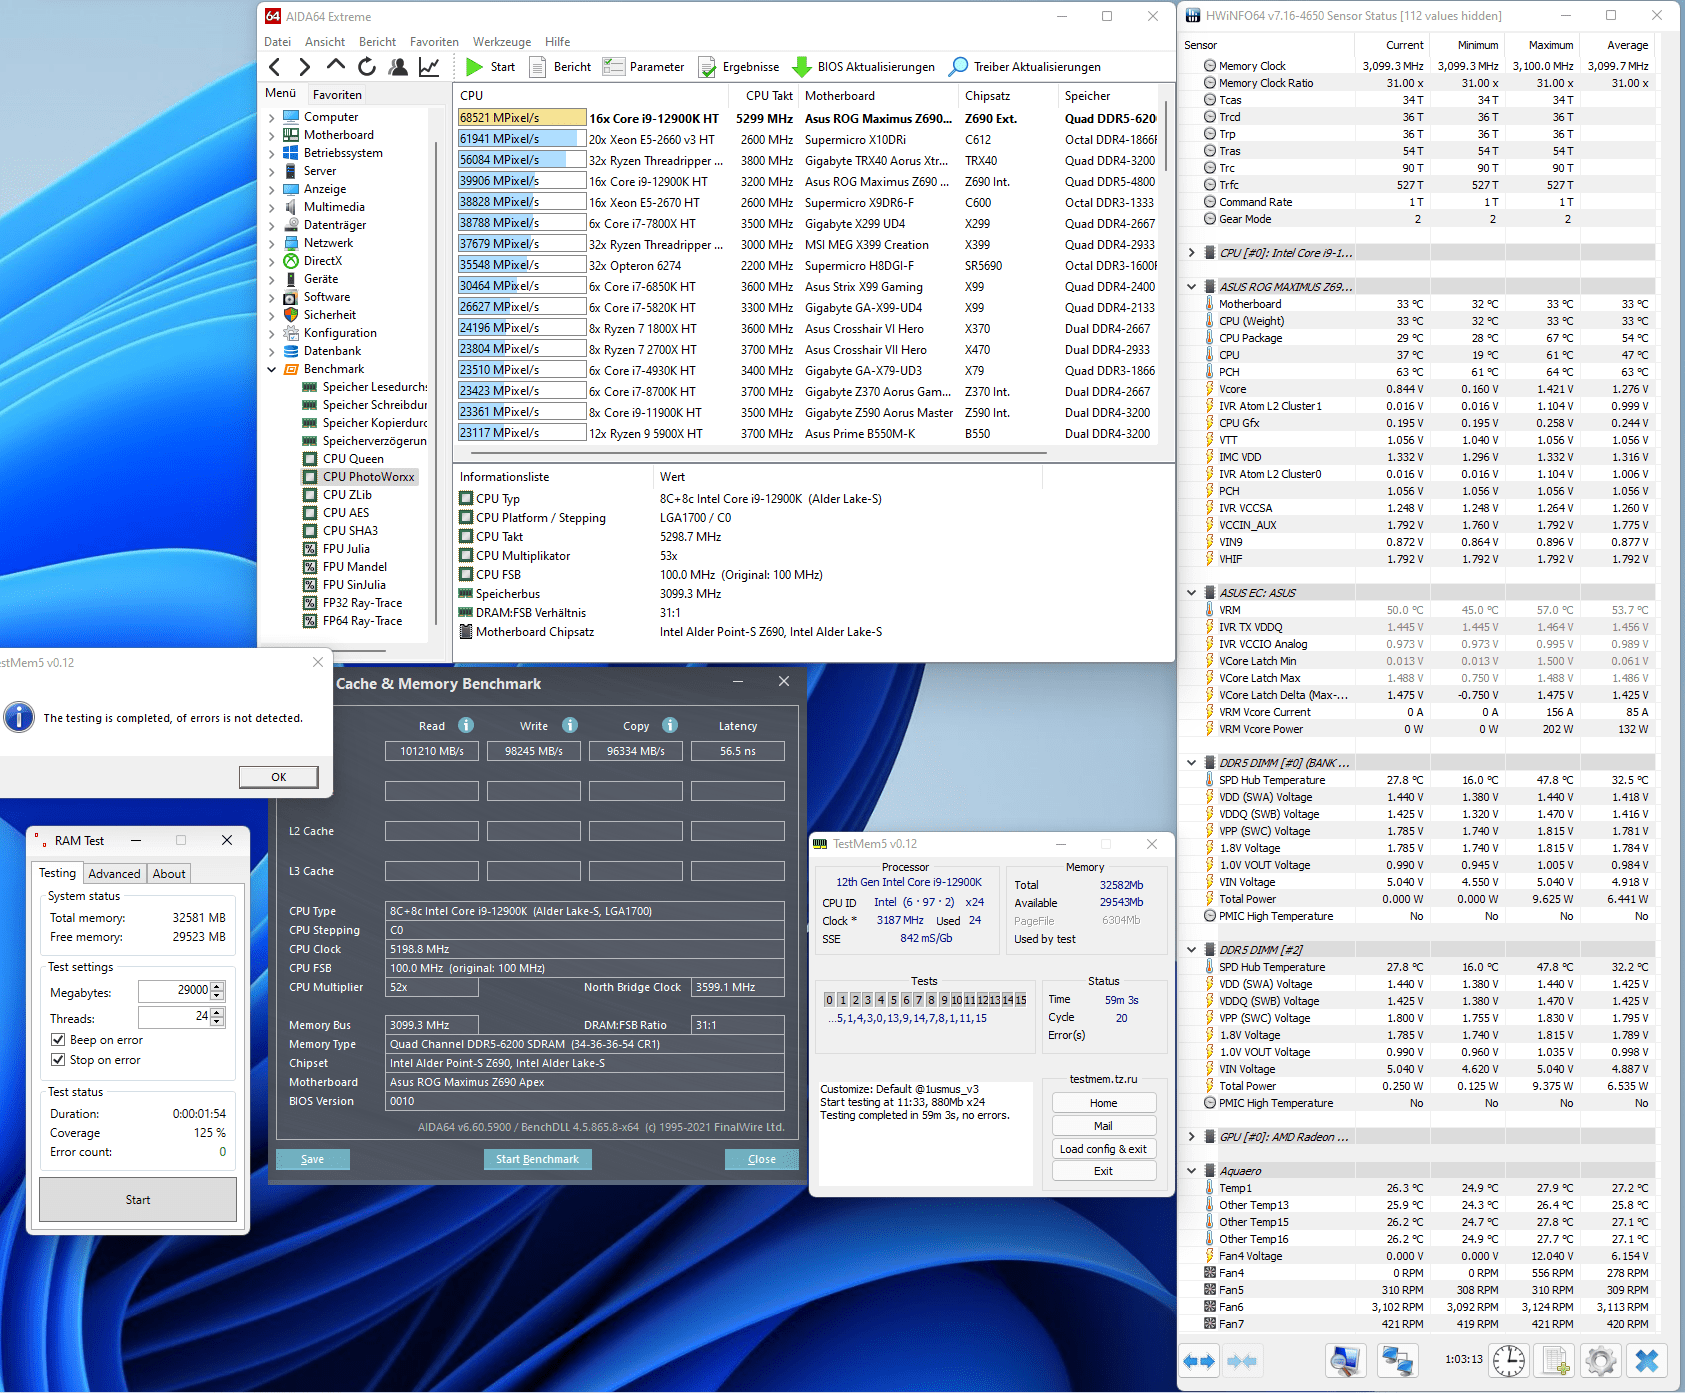The width and height of the screenshot is (1685, 1393).
Task: Click the refresh icon in AIDA64 toolbar
Action: point(367,67)
